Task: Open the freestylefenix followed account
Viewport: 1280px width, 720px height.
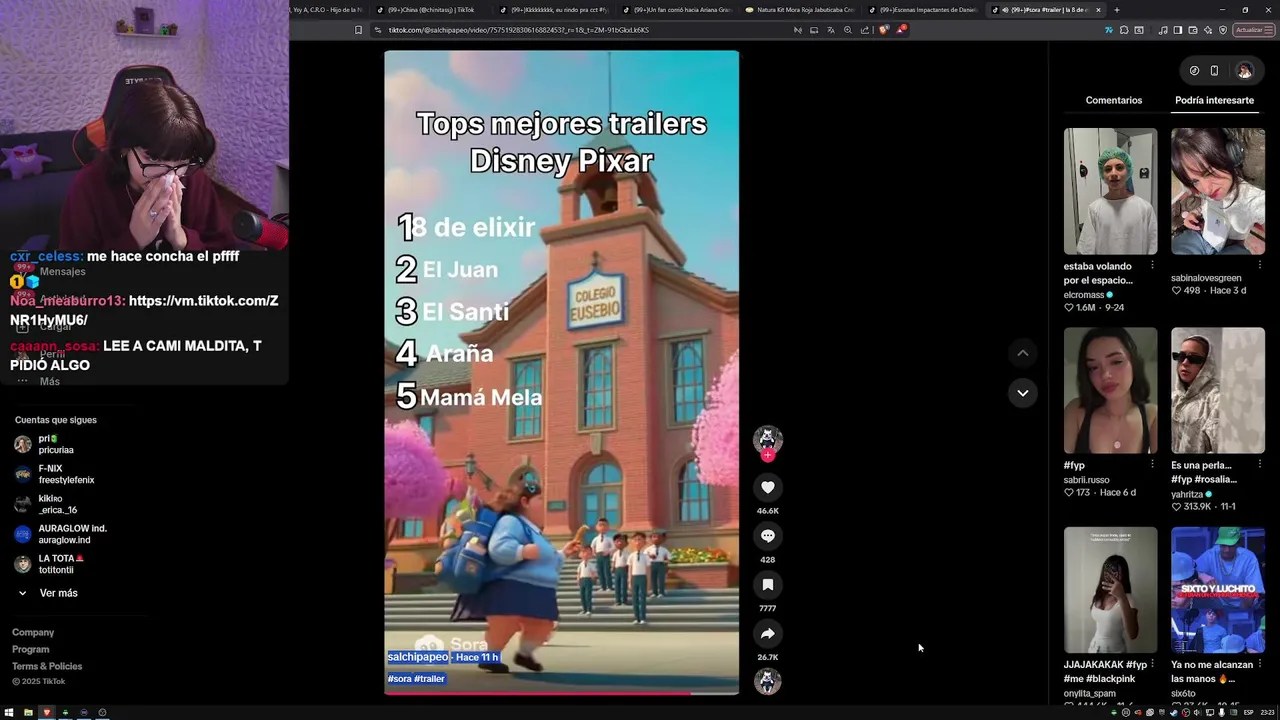Action: pos(66,474)
